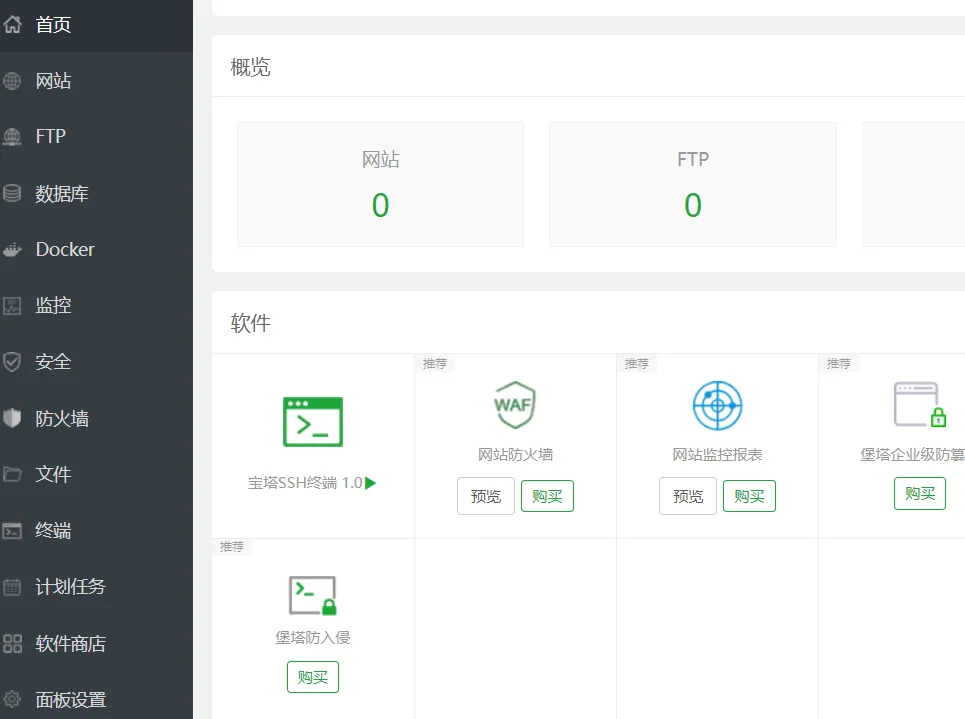
Task: Click the gear icon beside 面板设置
Action: (12, 699)
